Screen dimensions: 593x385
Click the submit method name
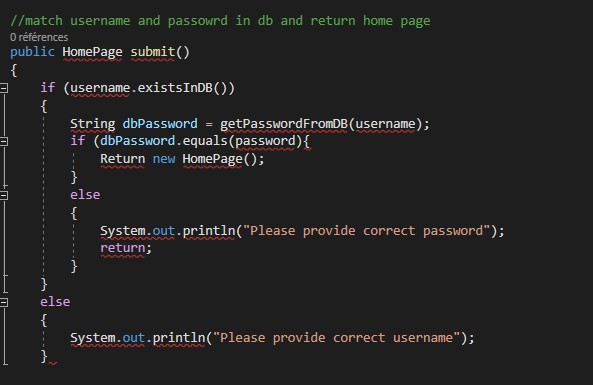pyautogui.click(x=152, y=52)
